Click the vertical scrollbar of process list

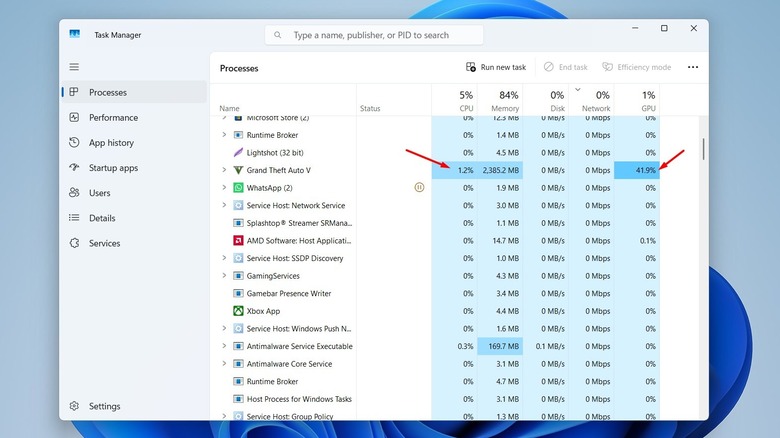(x=703, y=148)
